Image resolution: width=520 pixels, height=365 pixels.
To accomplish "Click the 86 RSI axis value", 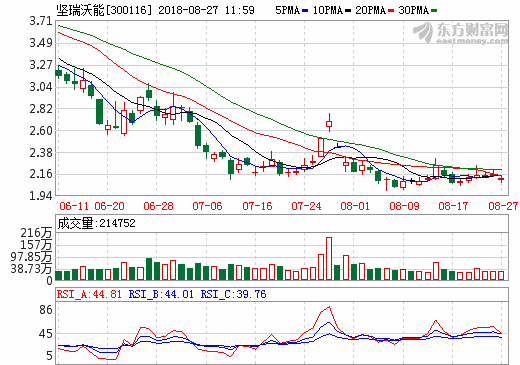I will pyautogui.click(x=46, y=310).
